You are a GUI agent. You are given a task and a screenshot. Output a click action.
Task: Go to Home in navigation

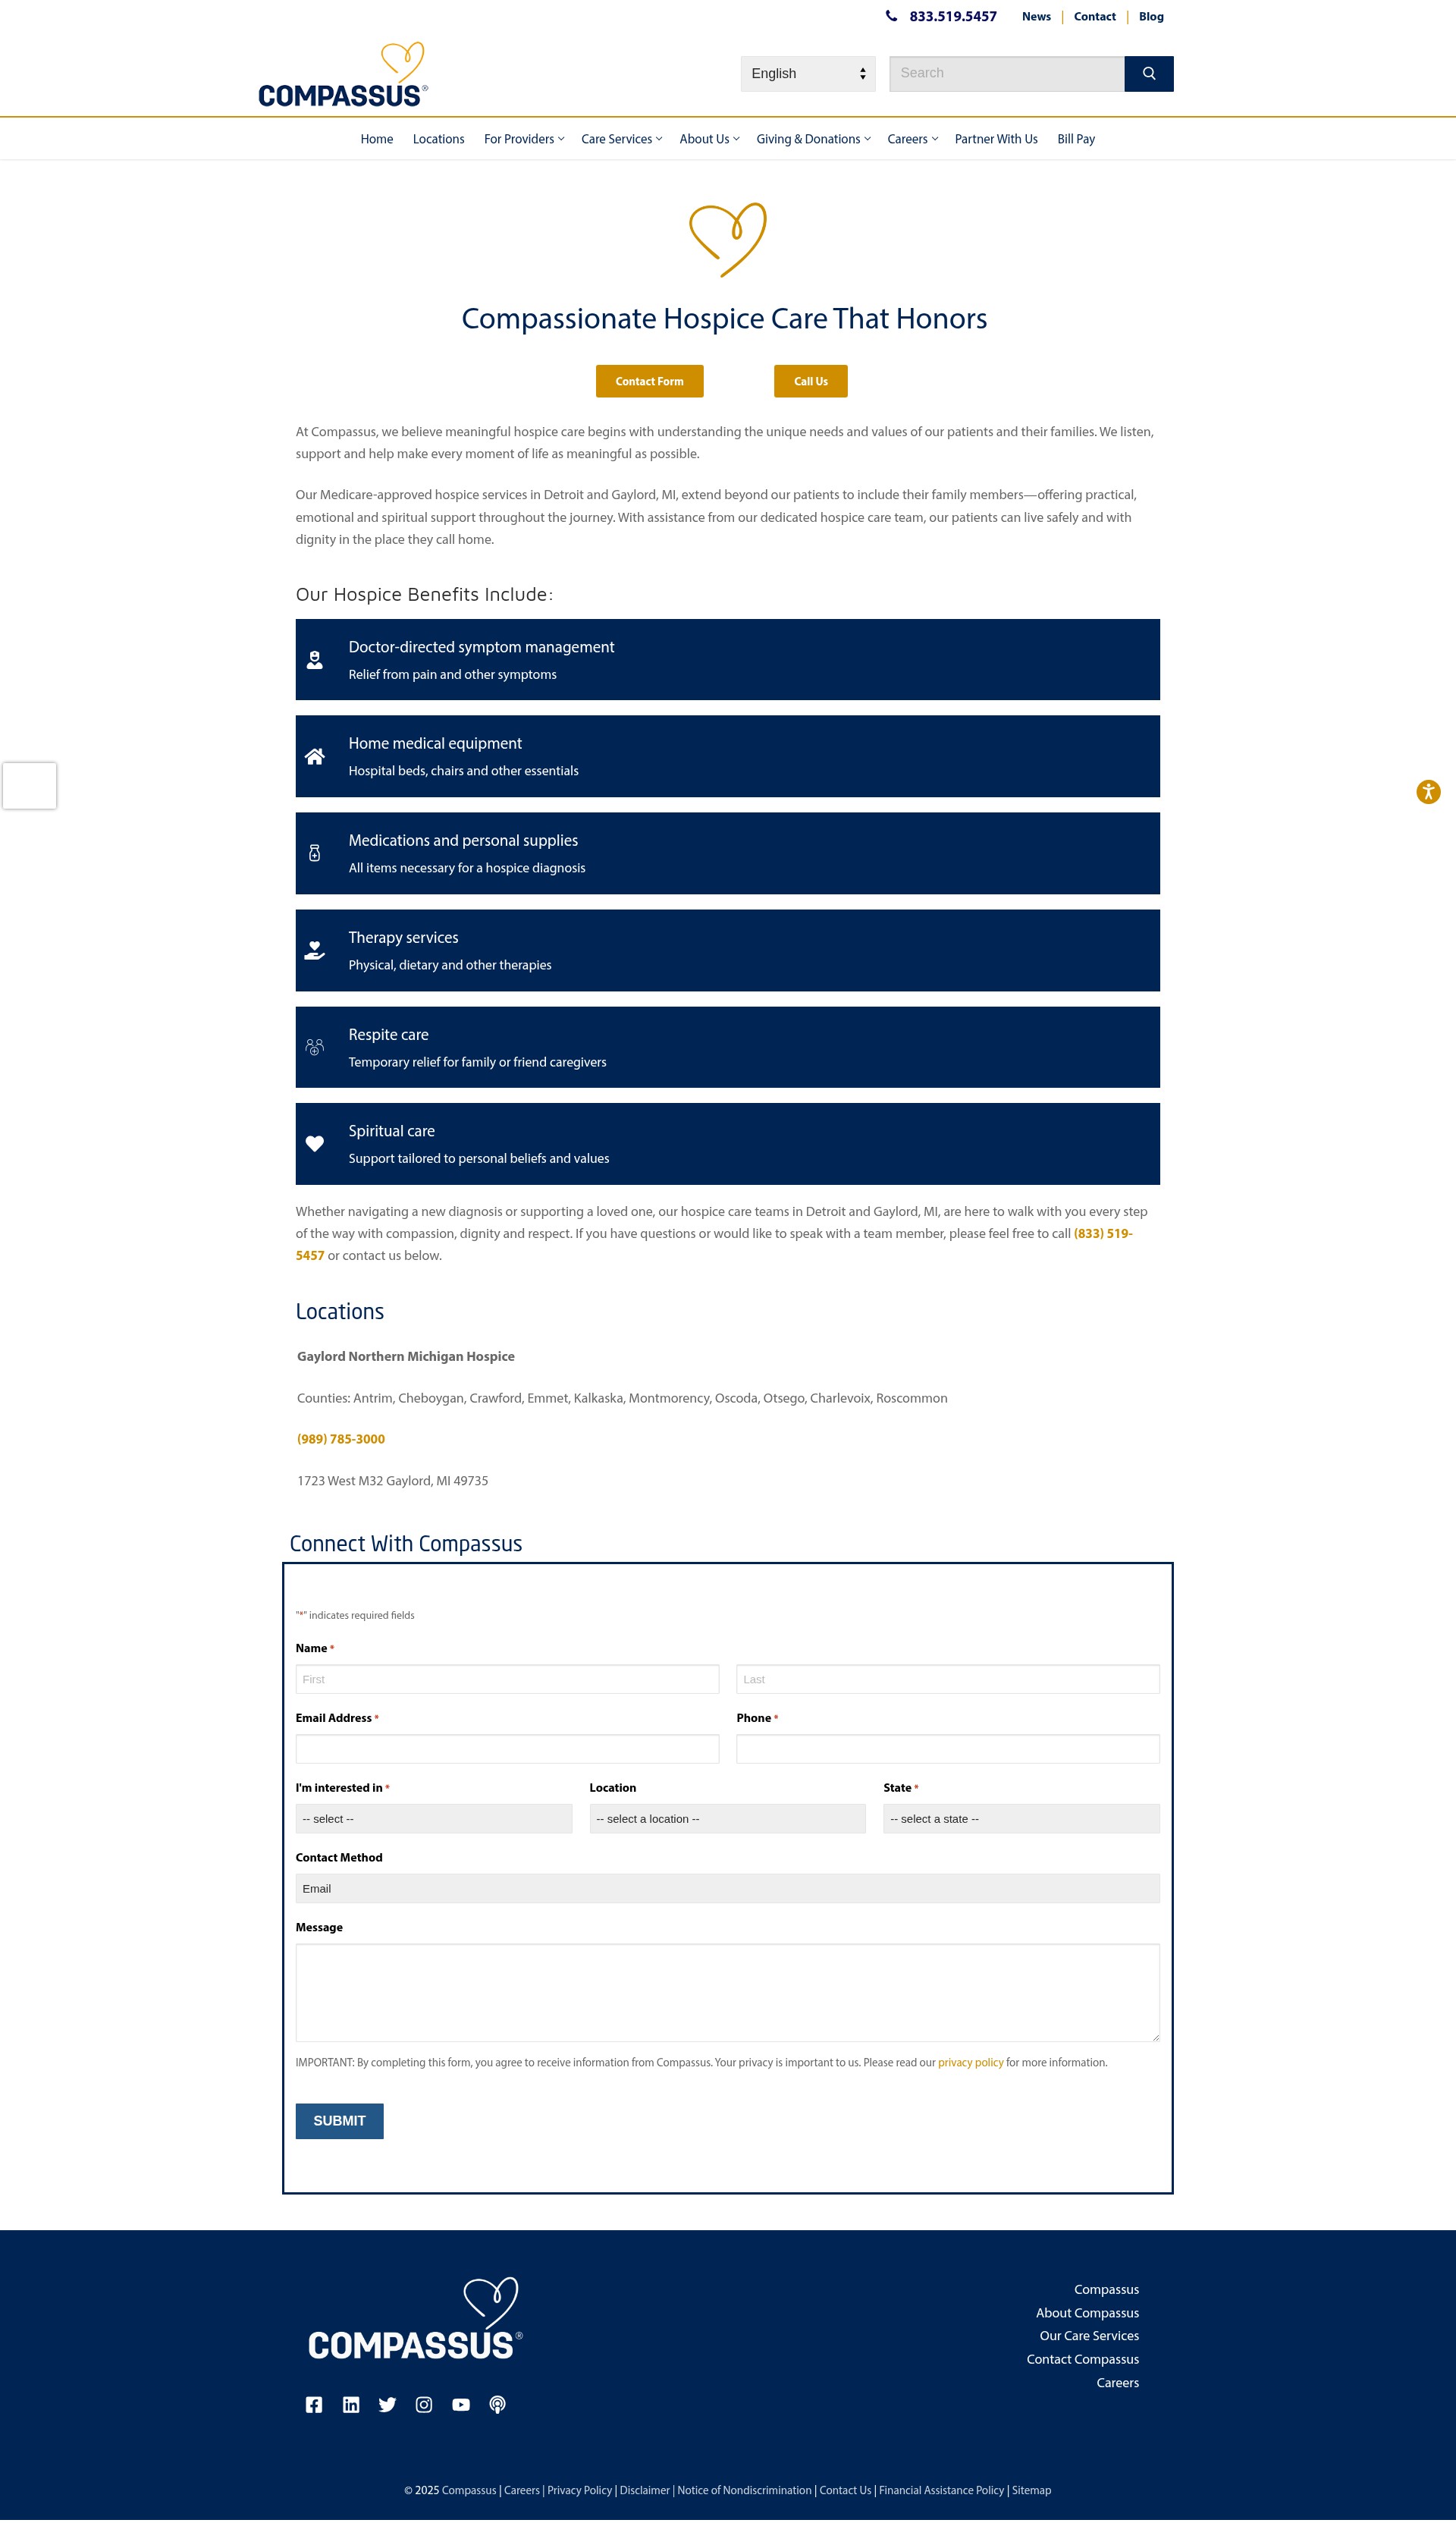click(377, 139)
